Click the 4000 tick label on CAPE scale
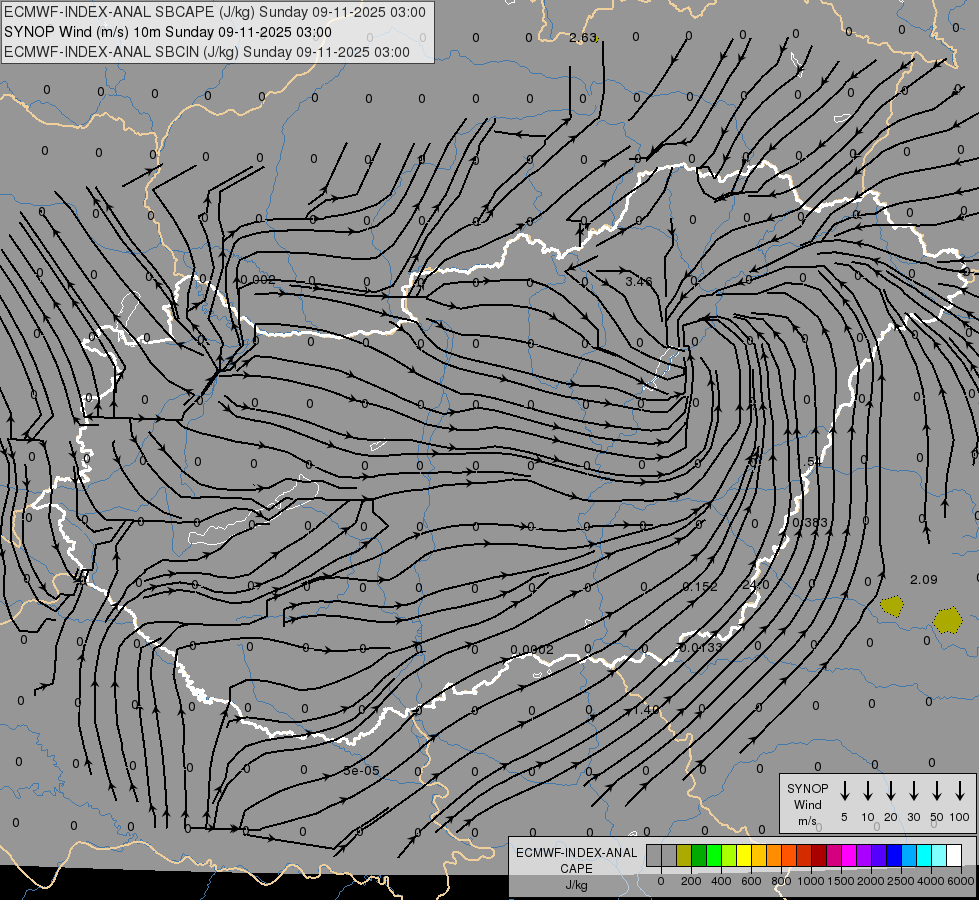979x900 pixels. (930, 881)
